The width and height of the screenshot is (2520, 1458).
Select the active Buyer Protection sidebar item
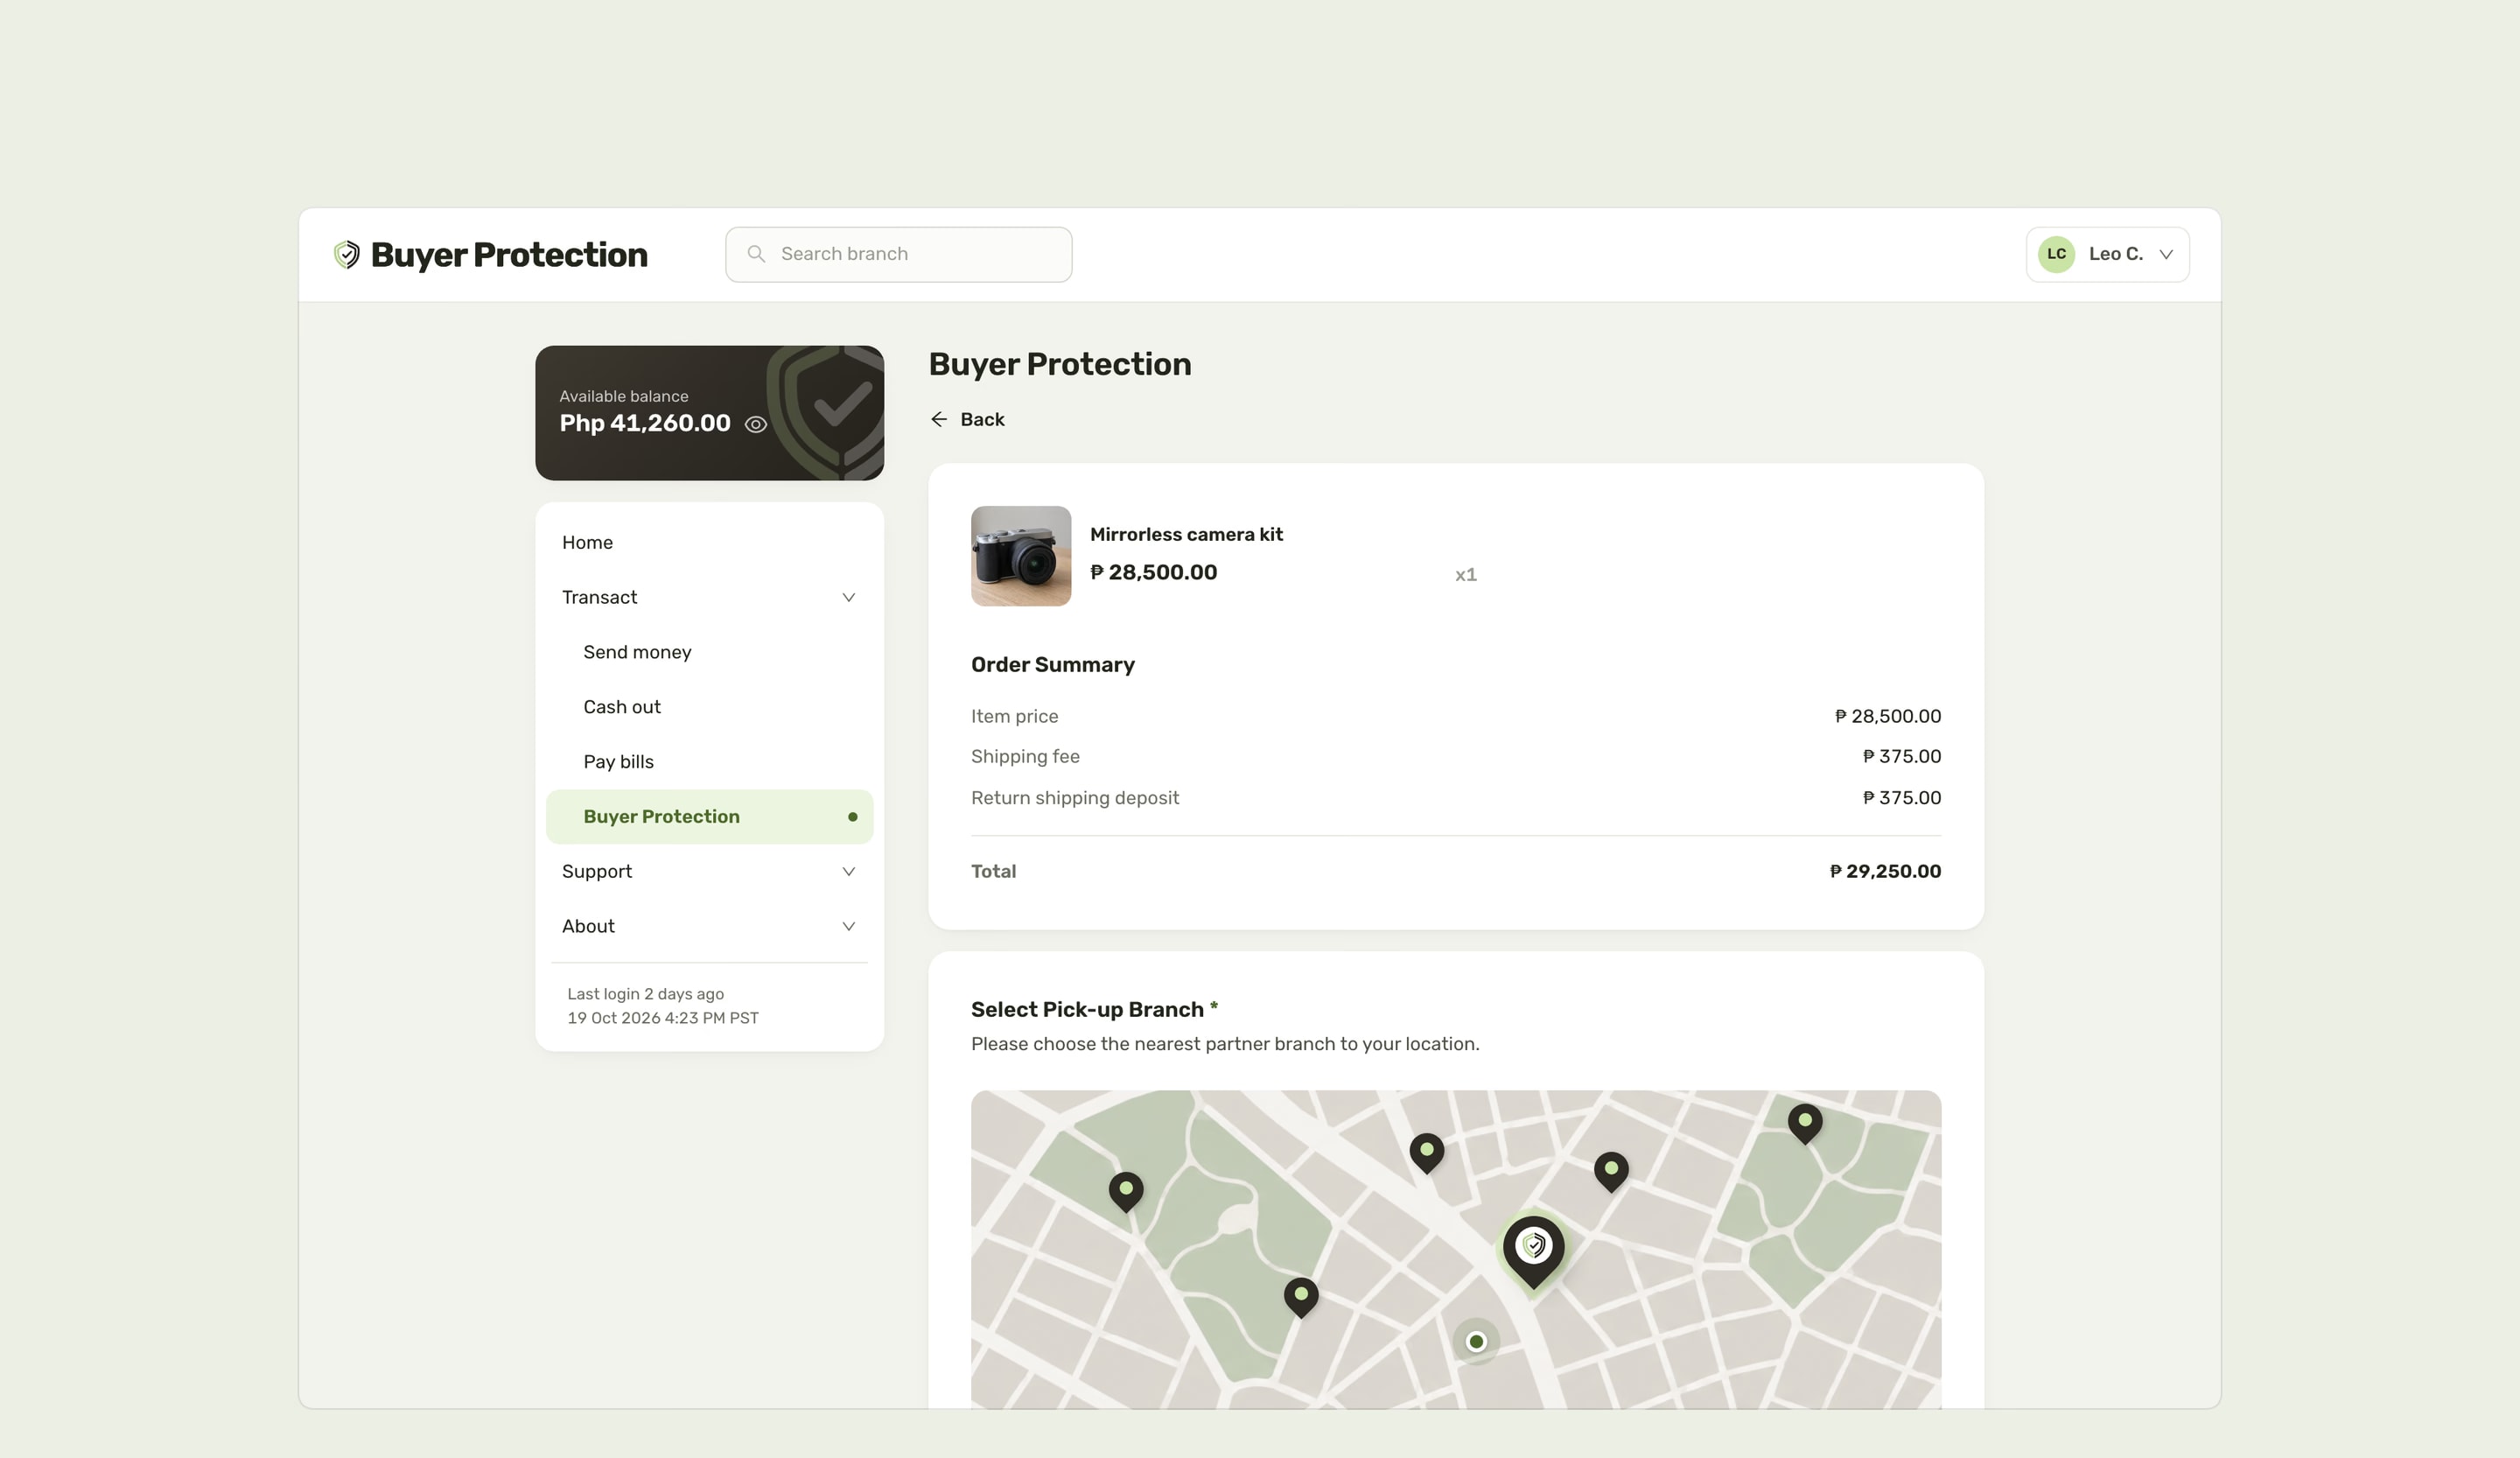[709, 816]
